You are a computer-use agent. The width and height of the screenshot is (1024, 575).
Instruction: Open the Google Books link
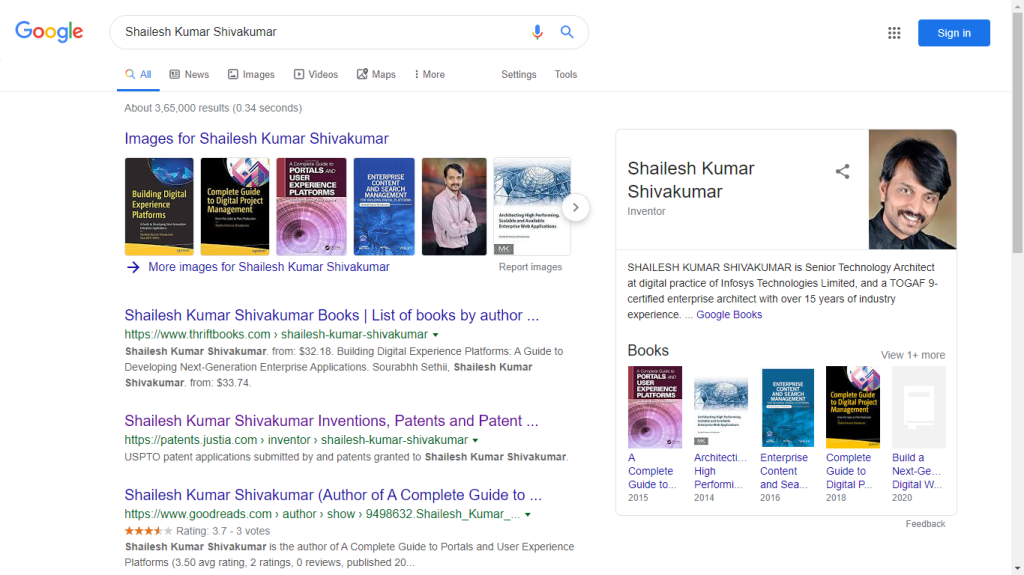(728, 314)
